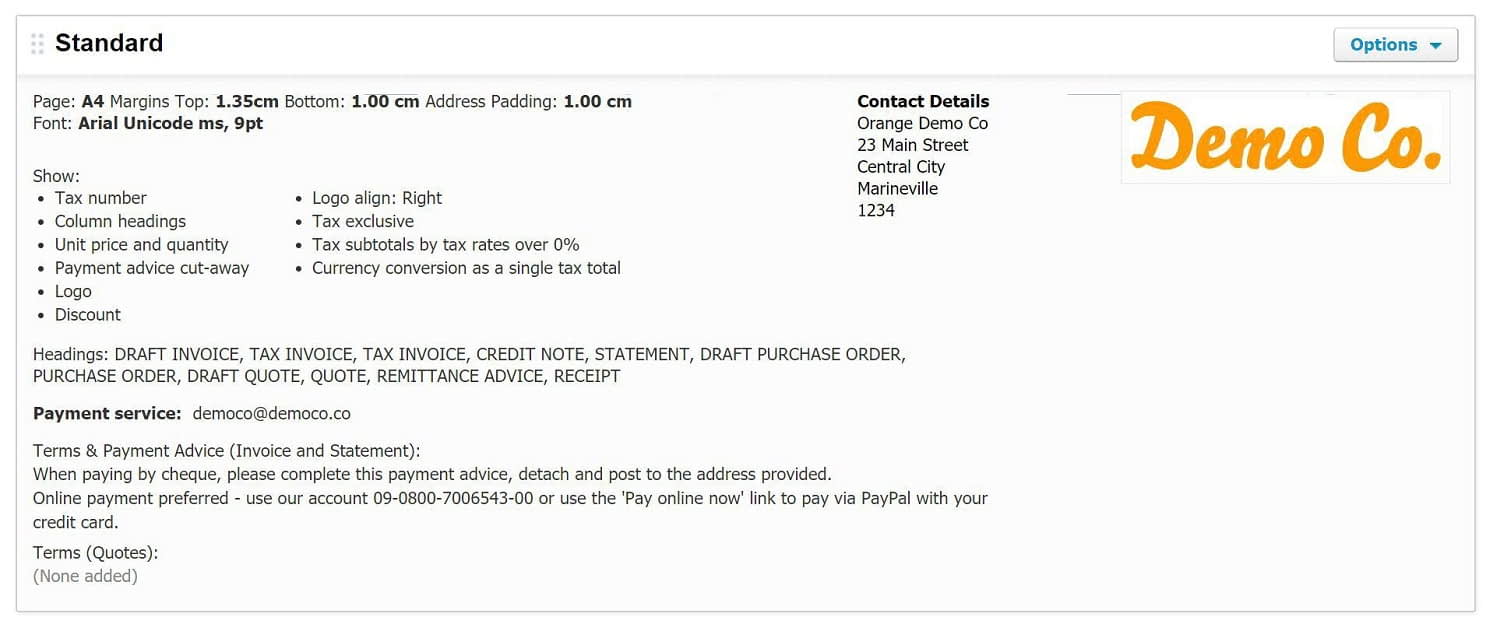The height and width of the screenshot is (631, 1500).
Task: Click the 23 Main Street address line
Action: (913, 145)
